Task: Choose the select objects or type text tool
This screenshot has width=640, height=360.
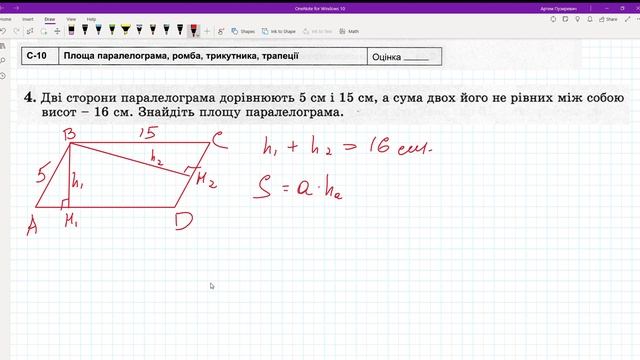Action: coord(30,31)
